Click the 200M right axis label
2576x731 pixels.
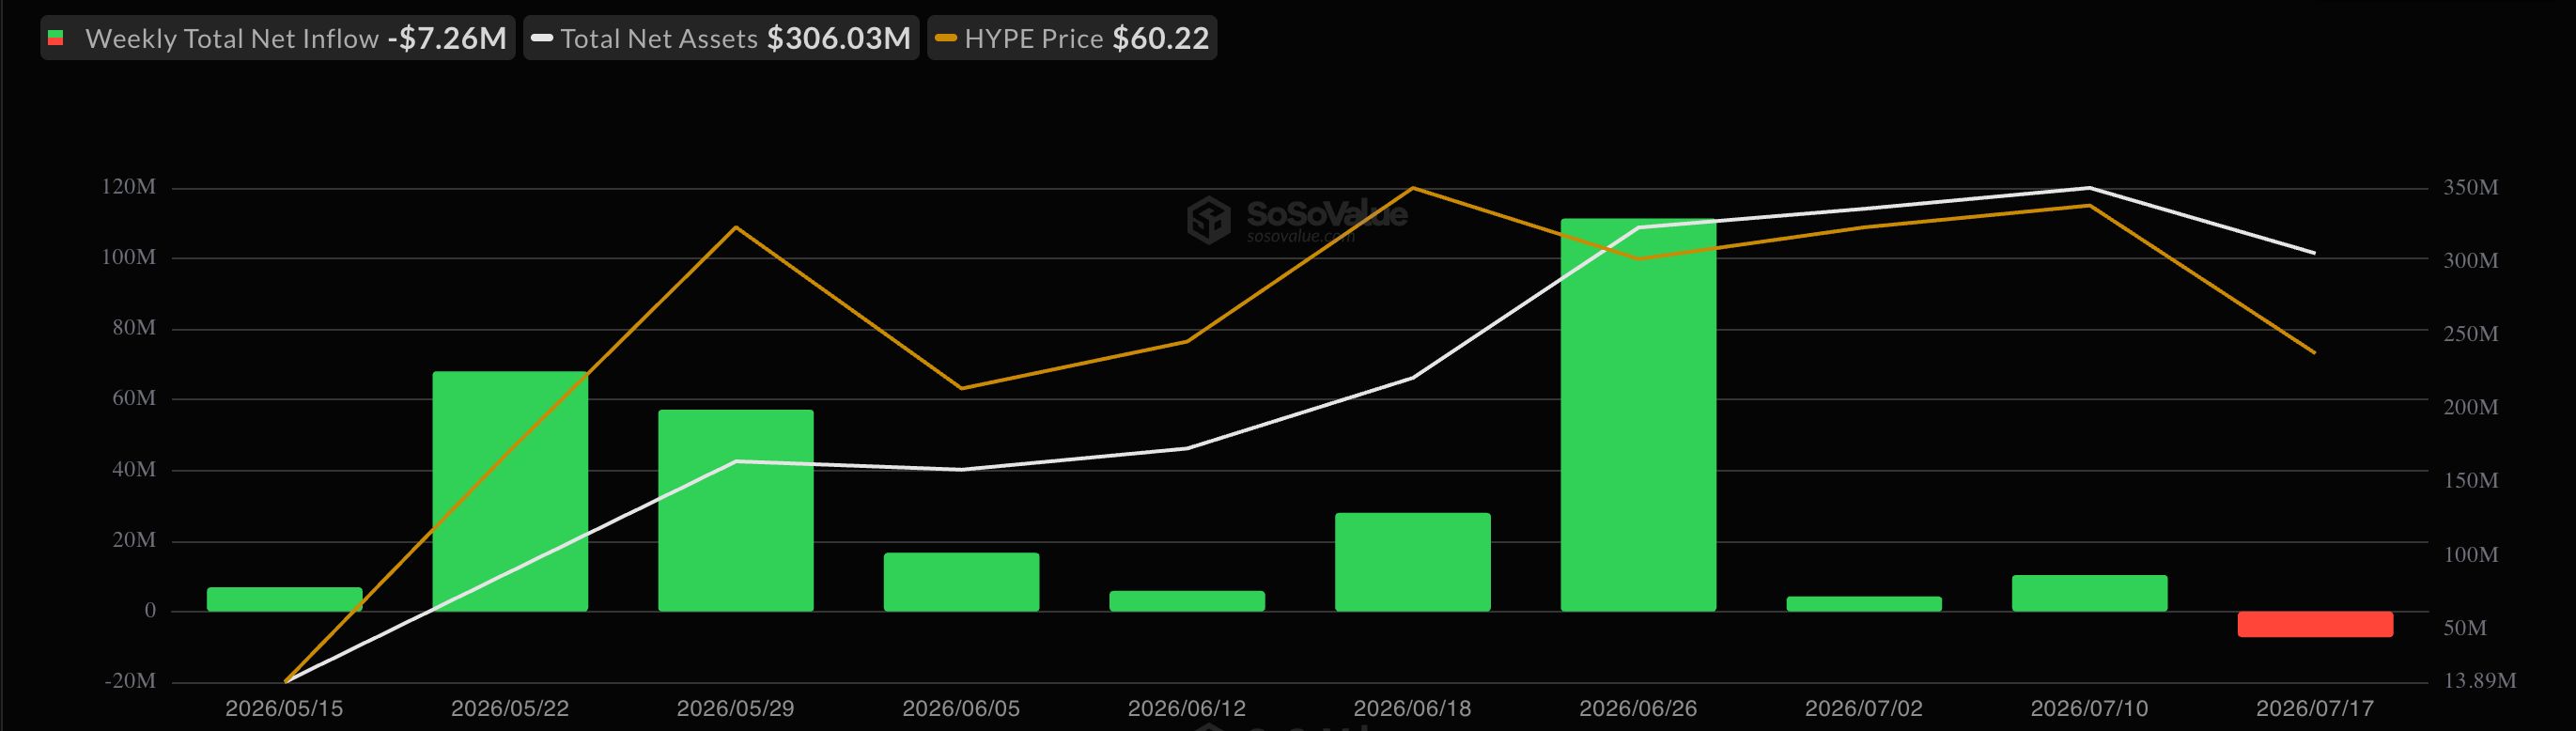(x=2471, y=407)
